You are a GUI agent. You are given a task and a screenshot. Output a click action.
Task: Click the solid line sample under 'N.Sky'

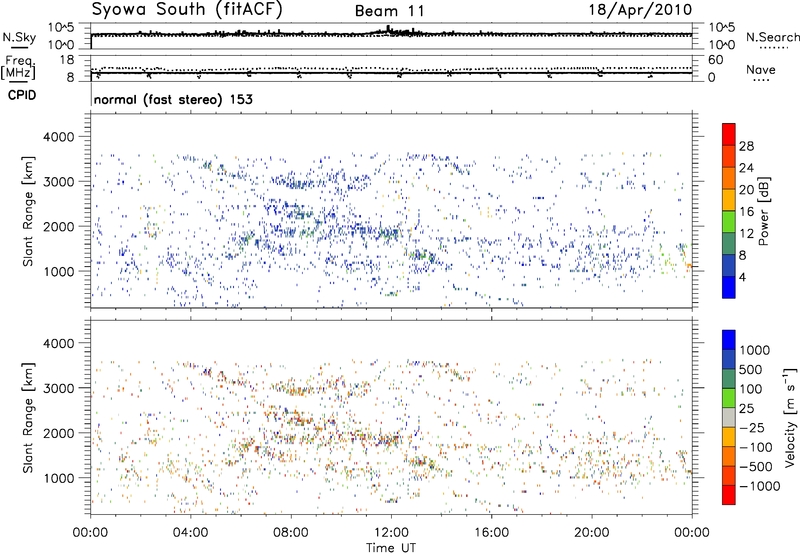(x=19, y=48)
